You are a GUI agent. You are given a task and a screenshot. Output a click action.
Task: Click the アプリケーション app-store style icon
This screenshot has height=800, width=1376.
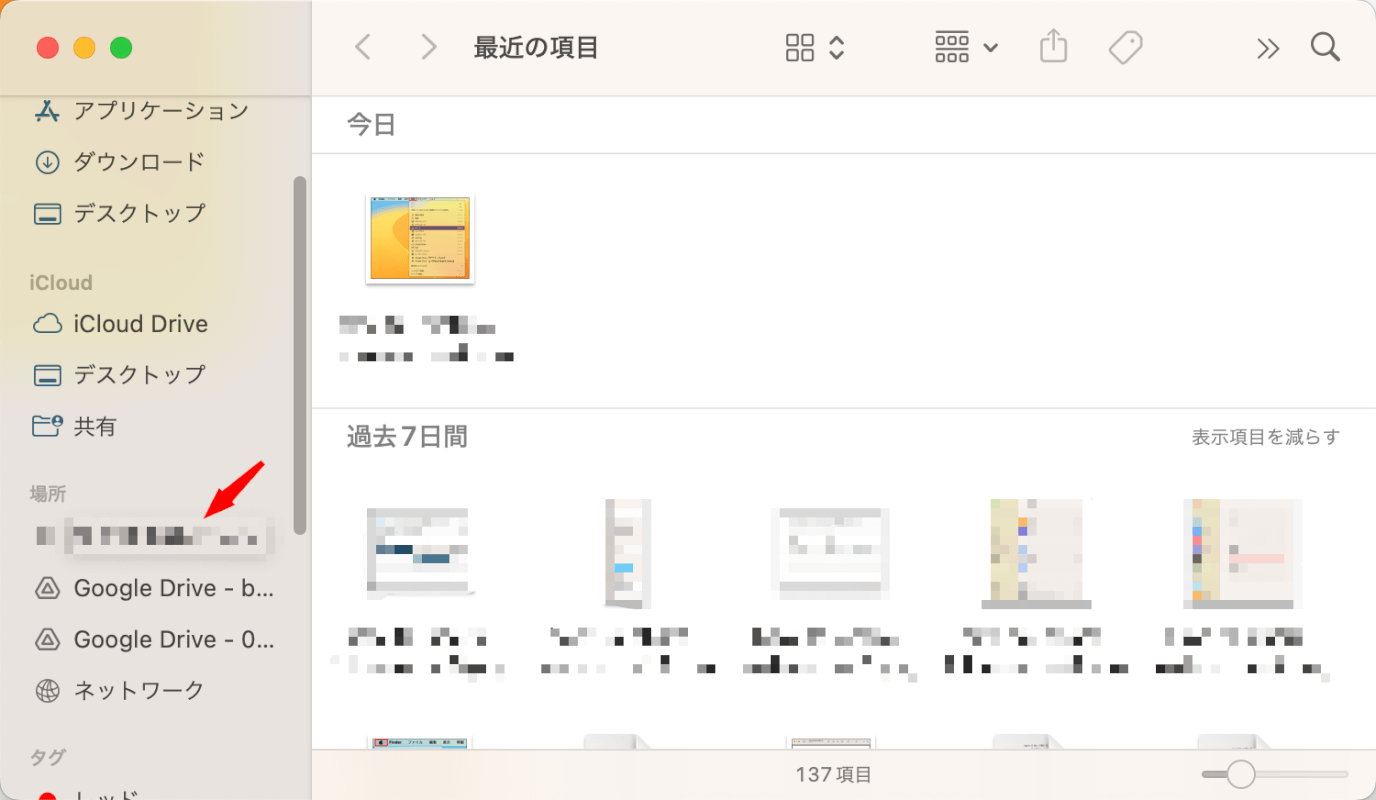(x=47, y=111)
